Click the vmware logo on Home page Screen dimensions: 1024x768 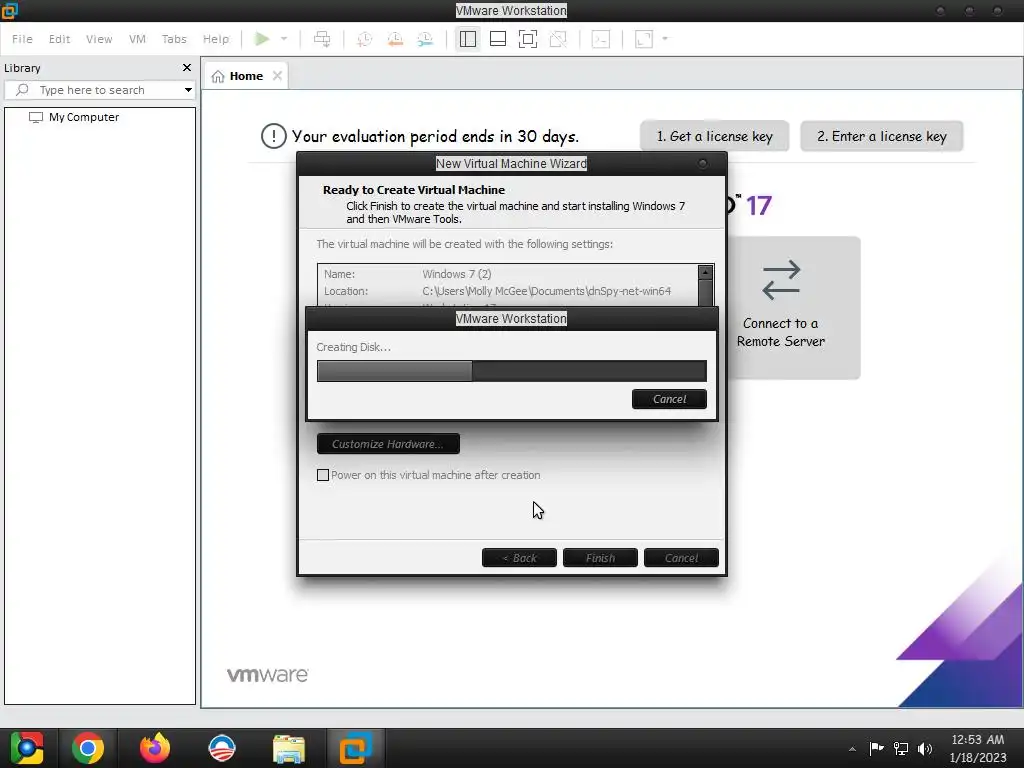point(268,675)
